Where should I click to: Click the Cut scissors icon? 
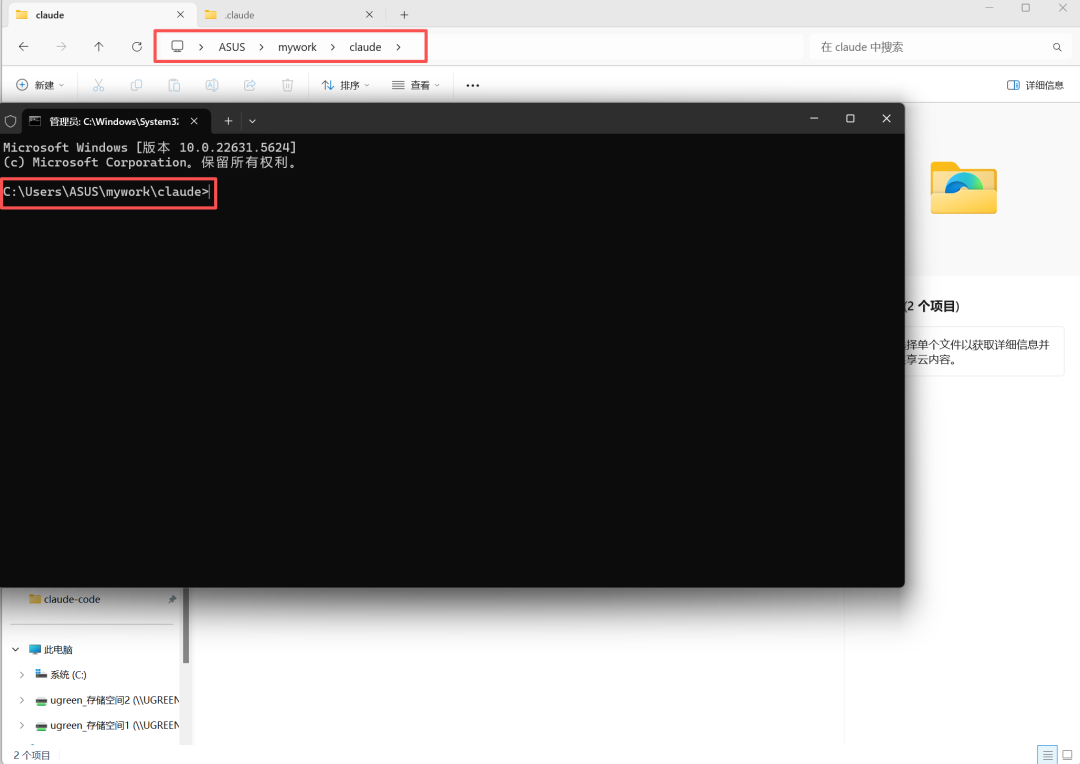click(98, 85)
